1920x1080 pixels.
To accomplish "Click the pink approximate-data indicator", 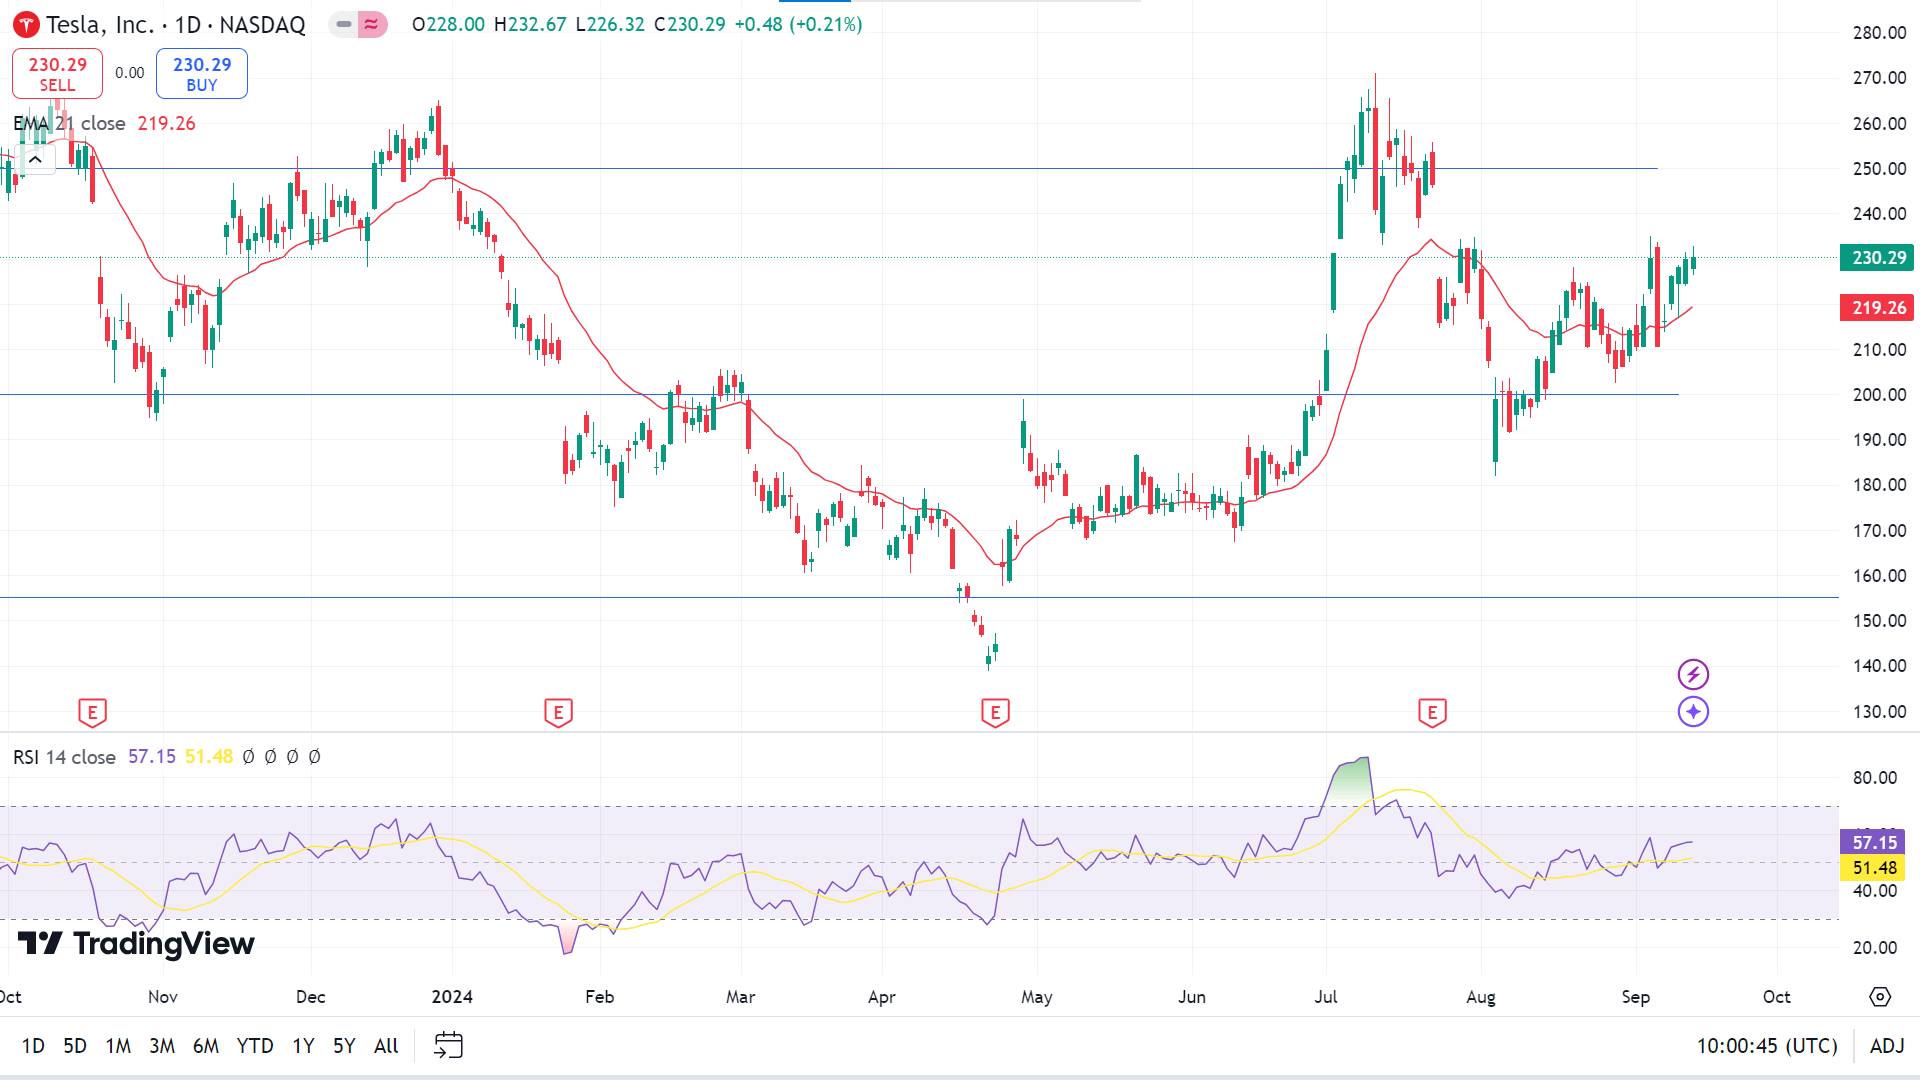I will click(x=372, y=24).
